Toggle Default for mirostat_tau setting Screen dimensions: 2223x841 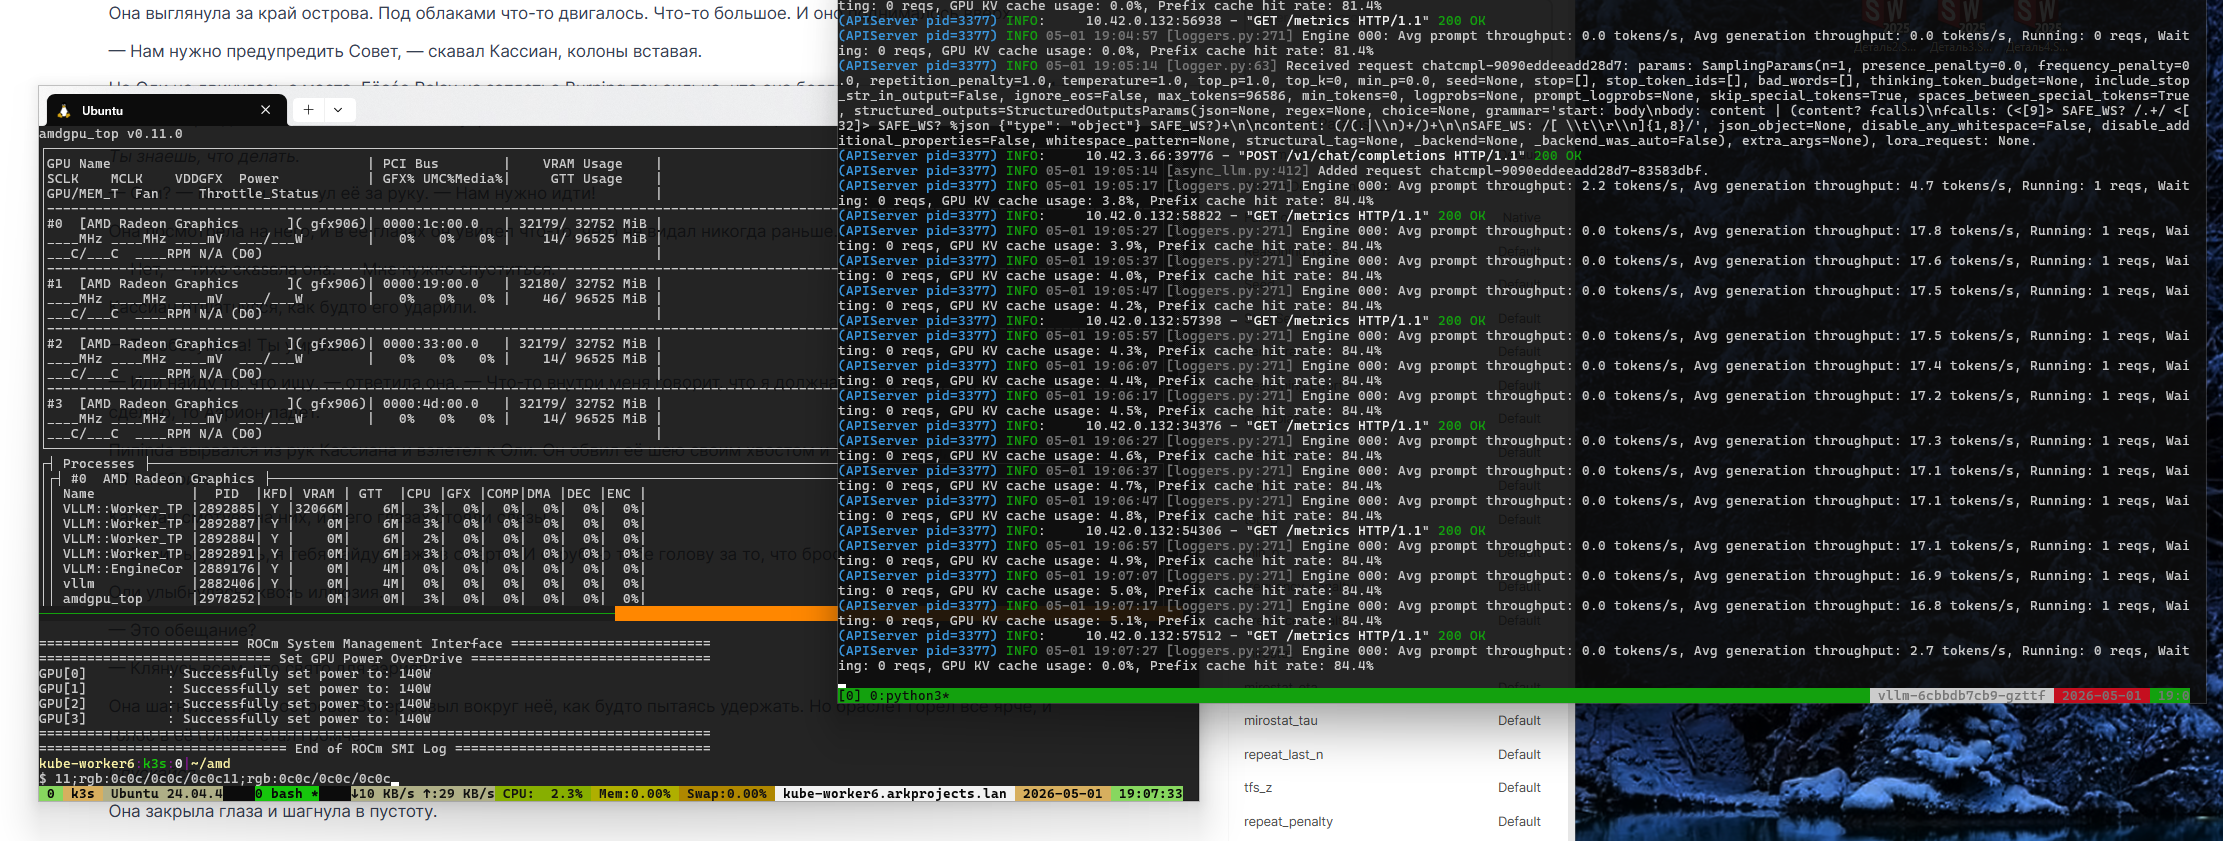(1519, 721)
